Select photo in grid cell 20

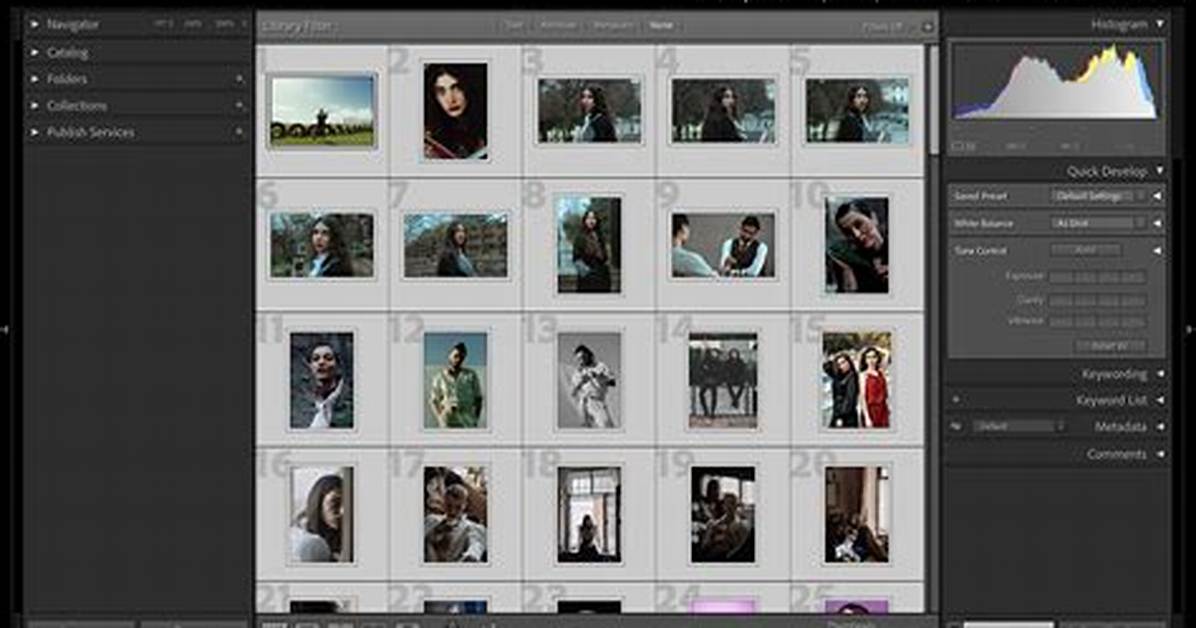(857, 514)
